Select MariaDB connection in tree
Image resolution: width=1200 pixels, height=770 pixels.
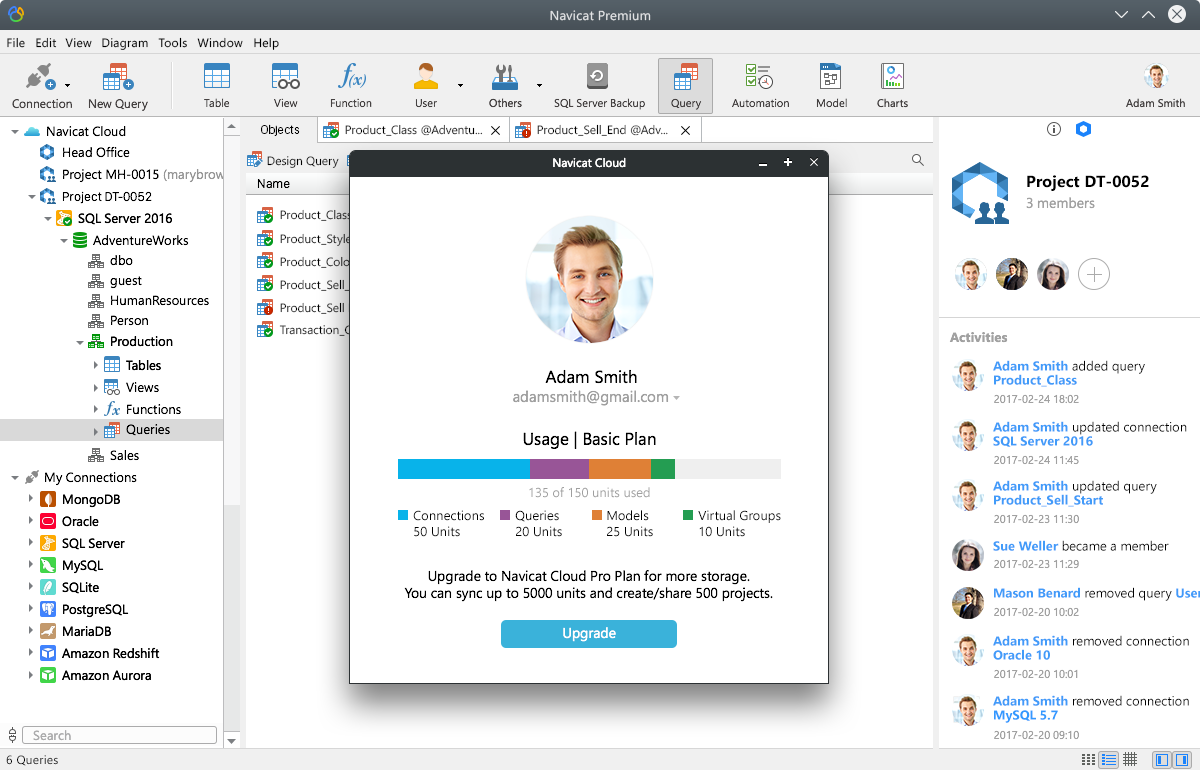pos(86,631)
